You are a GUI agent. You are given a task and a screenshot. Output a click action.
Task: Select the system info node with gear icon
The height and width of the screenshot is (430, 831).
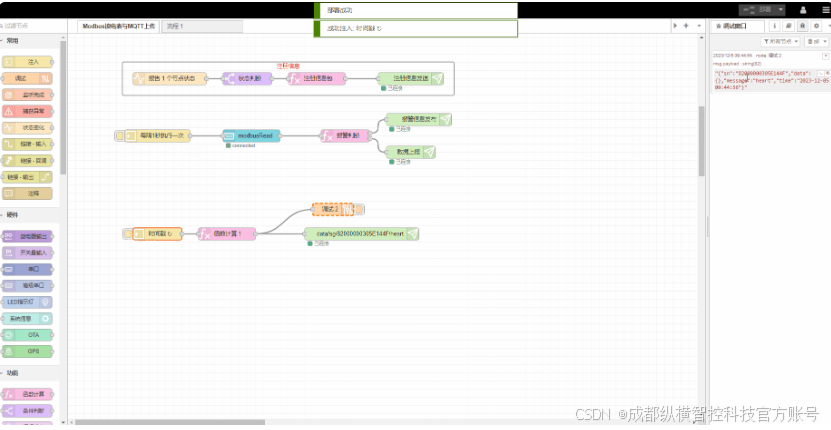click(28, 319)
